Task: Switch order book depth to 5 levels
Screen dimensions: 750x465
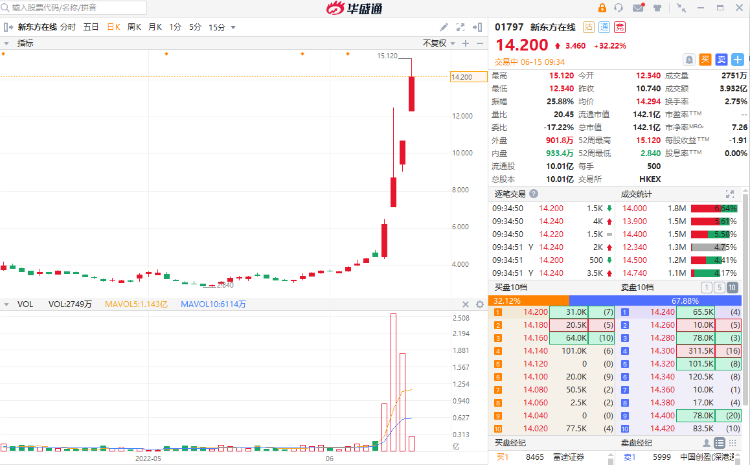Action: click(x=719, y=287)
